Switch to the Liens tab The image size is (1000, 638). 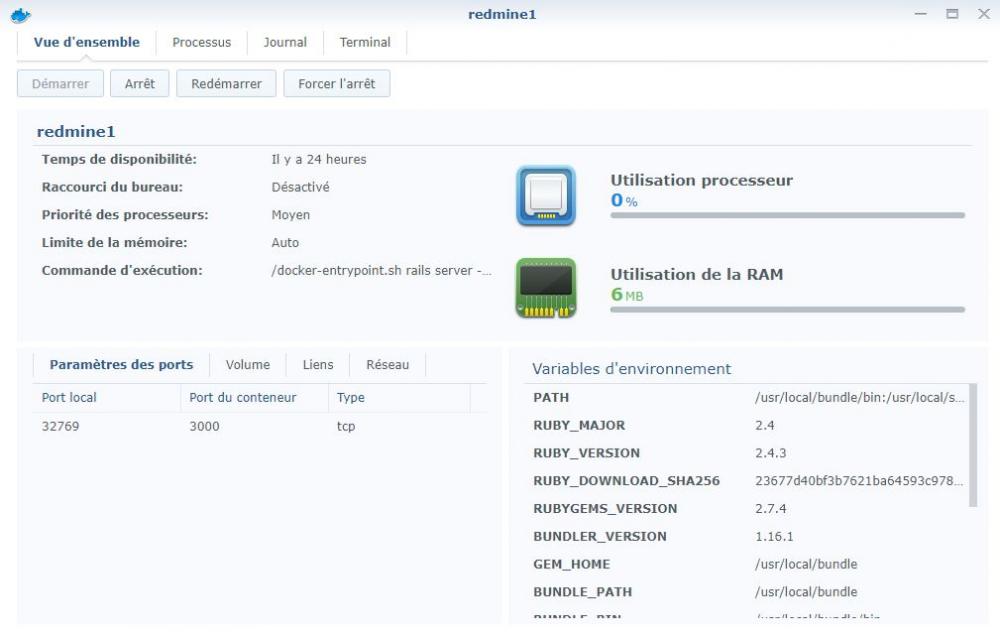[318, 365]
